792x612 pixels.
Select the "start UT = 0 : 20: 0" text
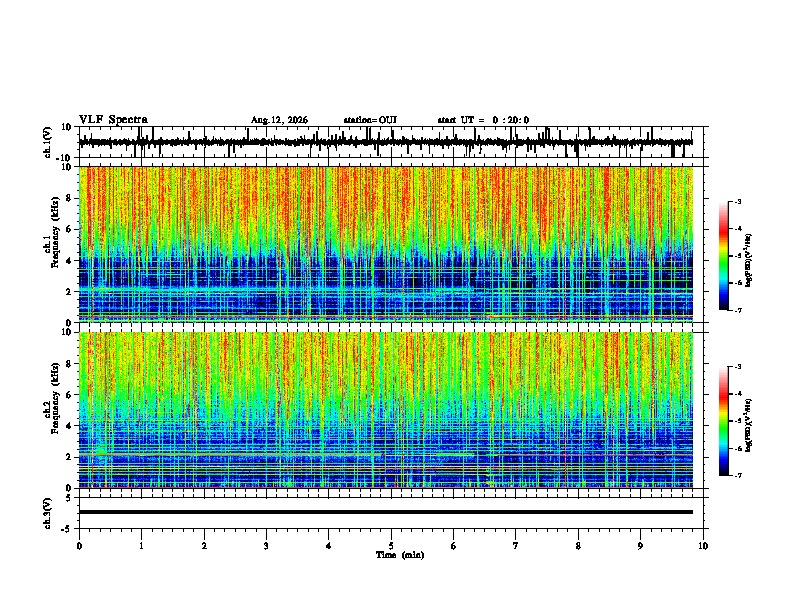tap(483, 120)
